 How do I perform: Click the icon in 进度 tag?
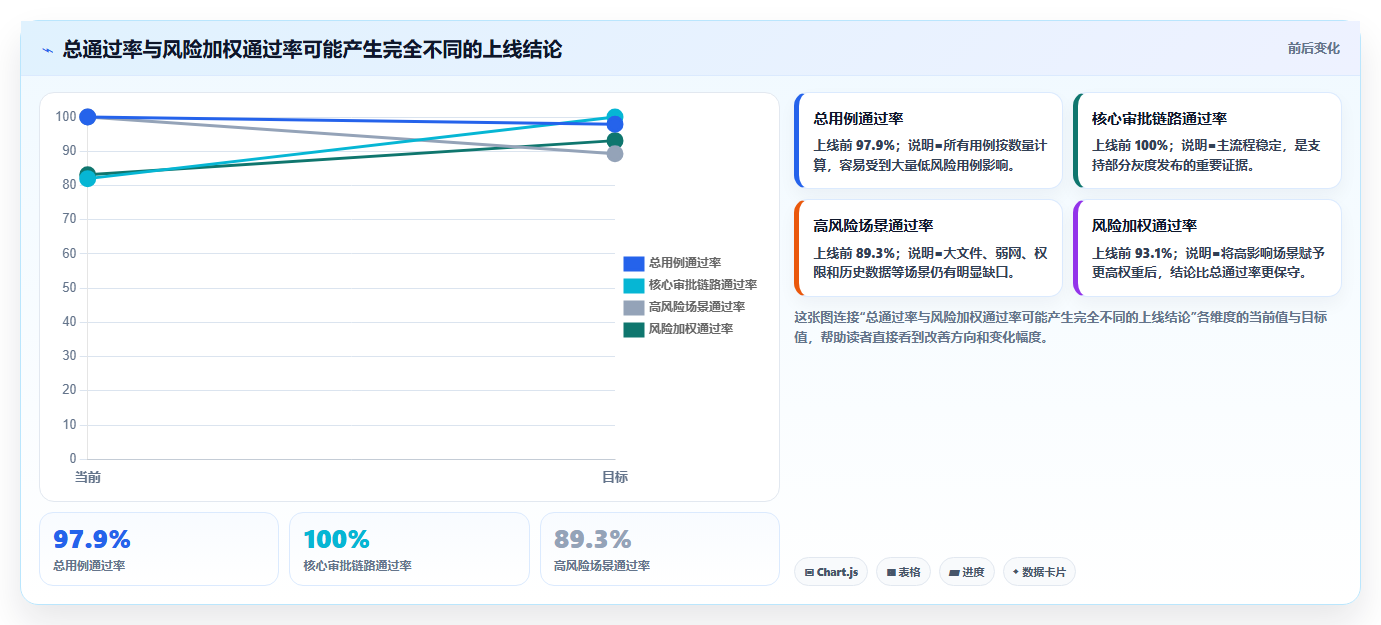point(954,573)
